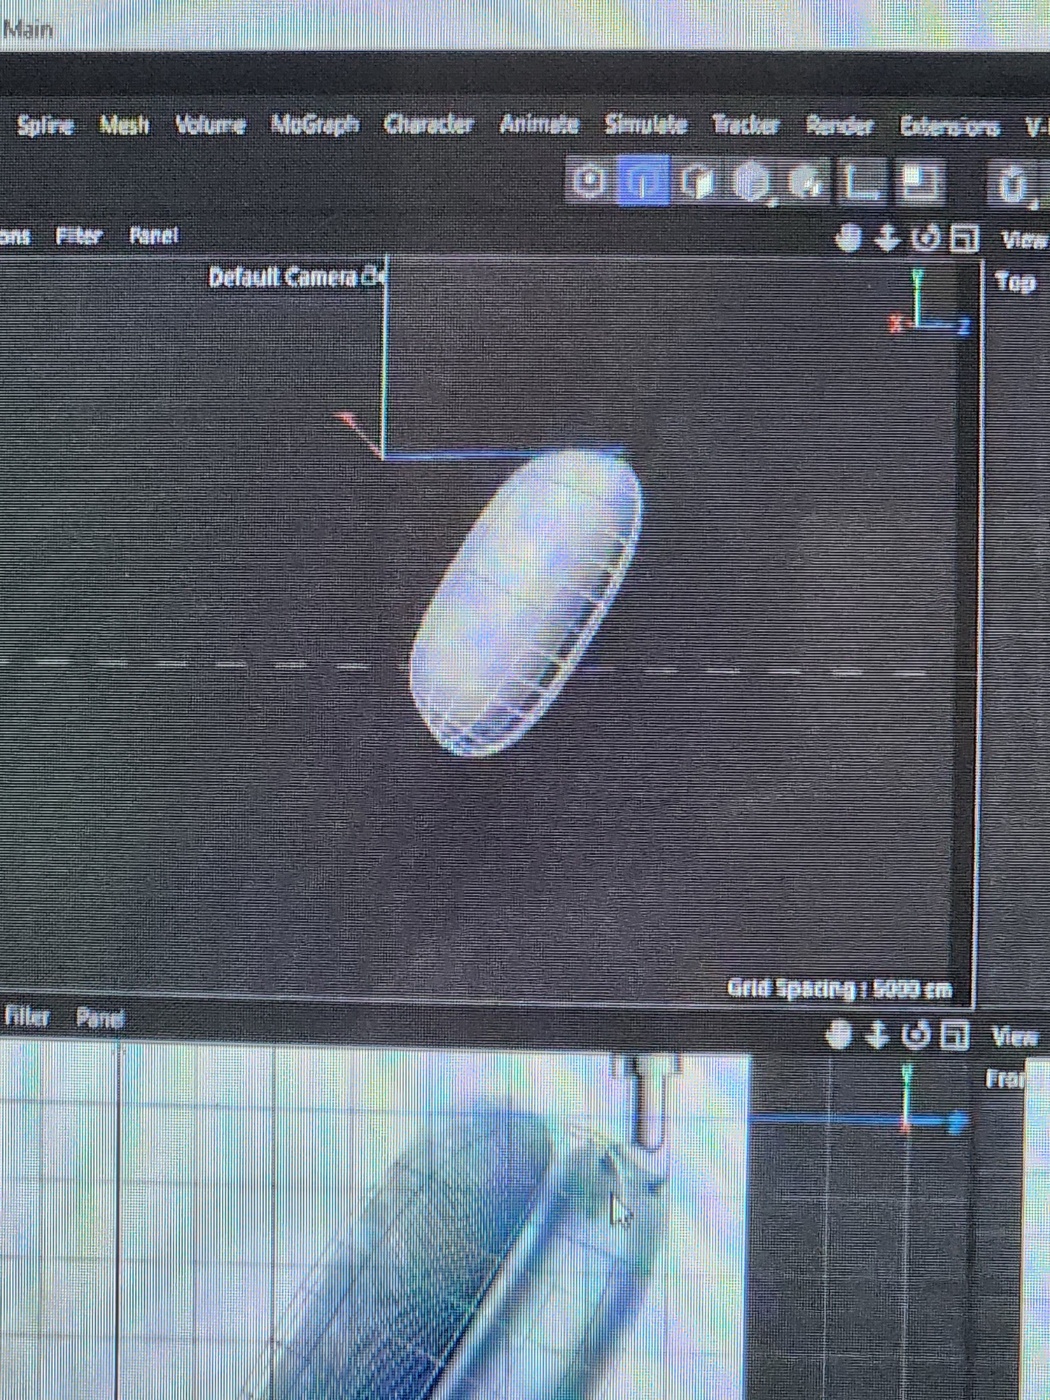Open the Tracker menu
The image size is (1050, 1400).
click(746, 124)
